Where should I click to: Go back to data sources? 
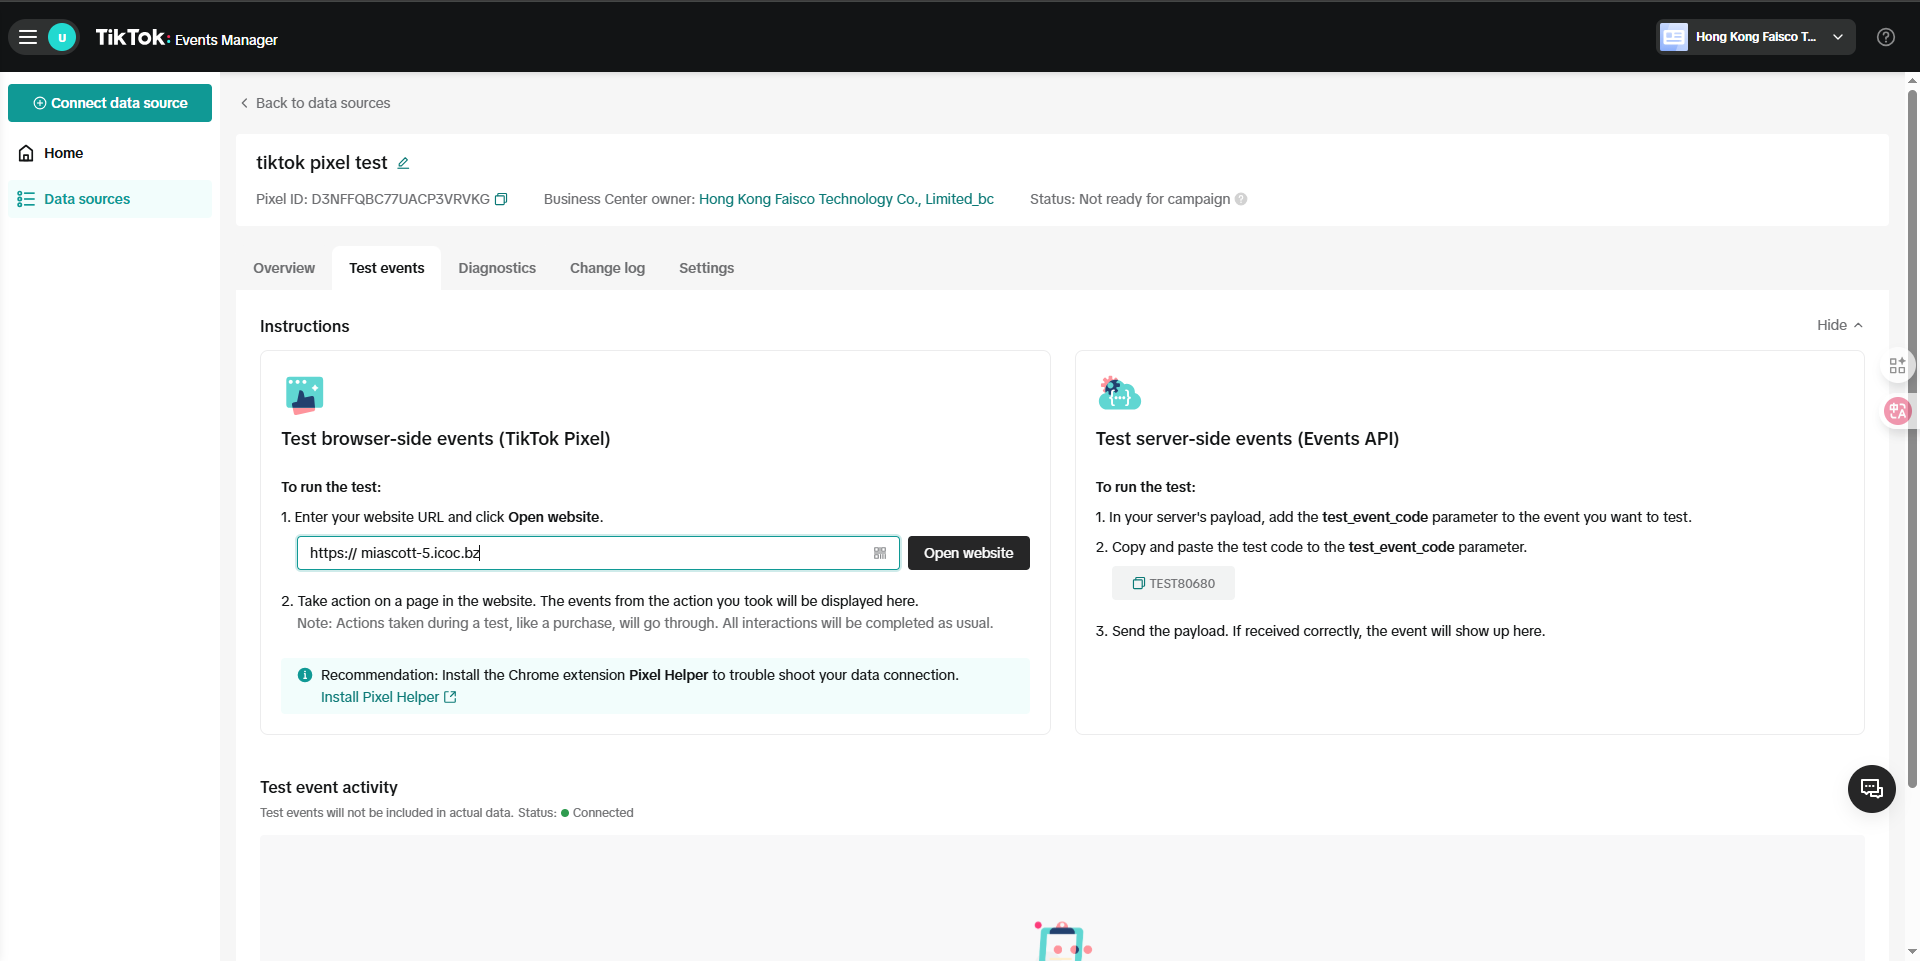click(x=315, y=103)
